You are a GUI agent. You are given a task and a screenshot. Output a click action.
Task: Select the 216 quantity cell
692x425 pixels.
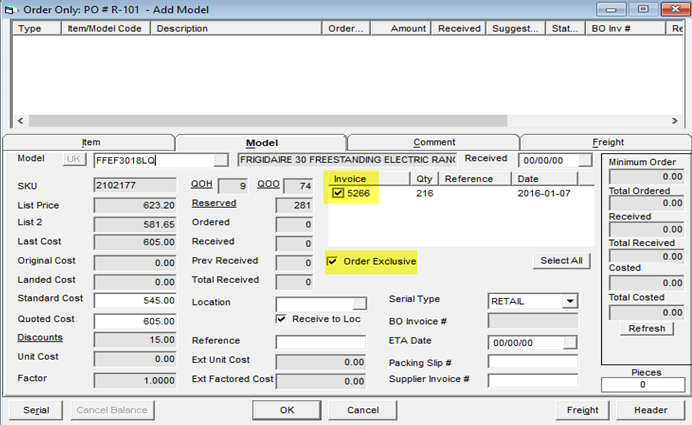(x=425, y=193)
